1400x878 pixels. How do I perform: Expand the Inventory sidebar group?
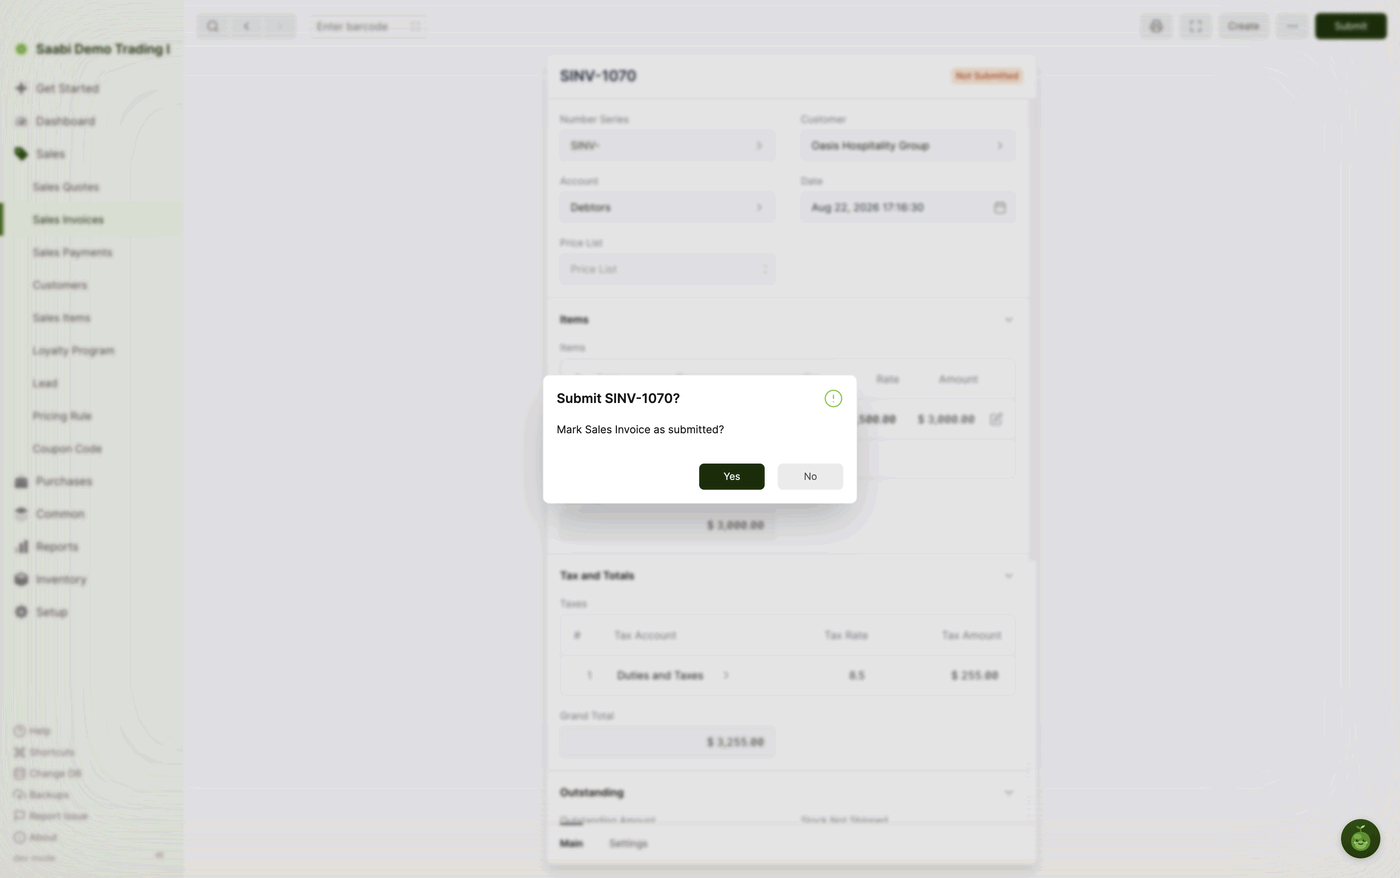click(91, 579)
